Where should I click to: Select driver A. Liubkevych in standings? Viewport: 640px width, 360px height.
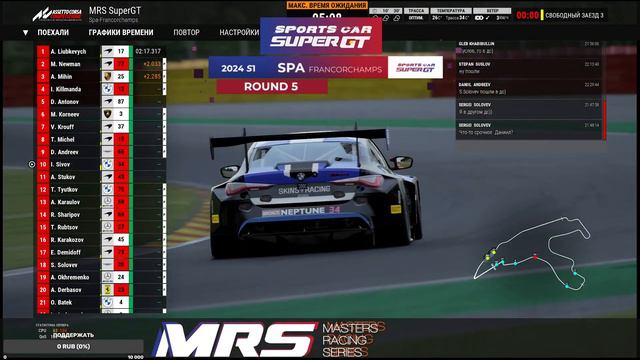coord(68,51)
